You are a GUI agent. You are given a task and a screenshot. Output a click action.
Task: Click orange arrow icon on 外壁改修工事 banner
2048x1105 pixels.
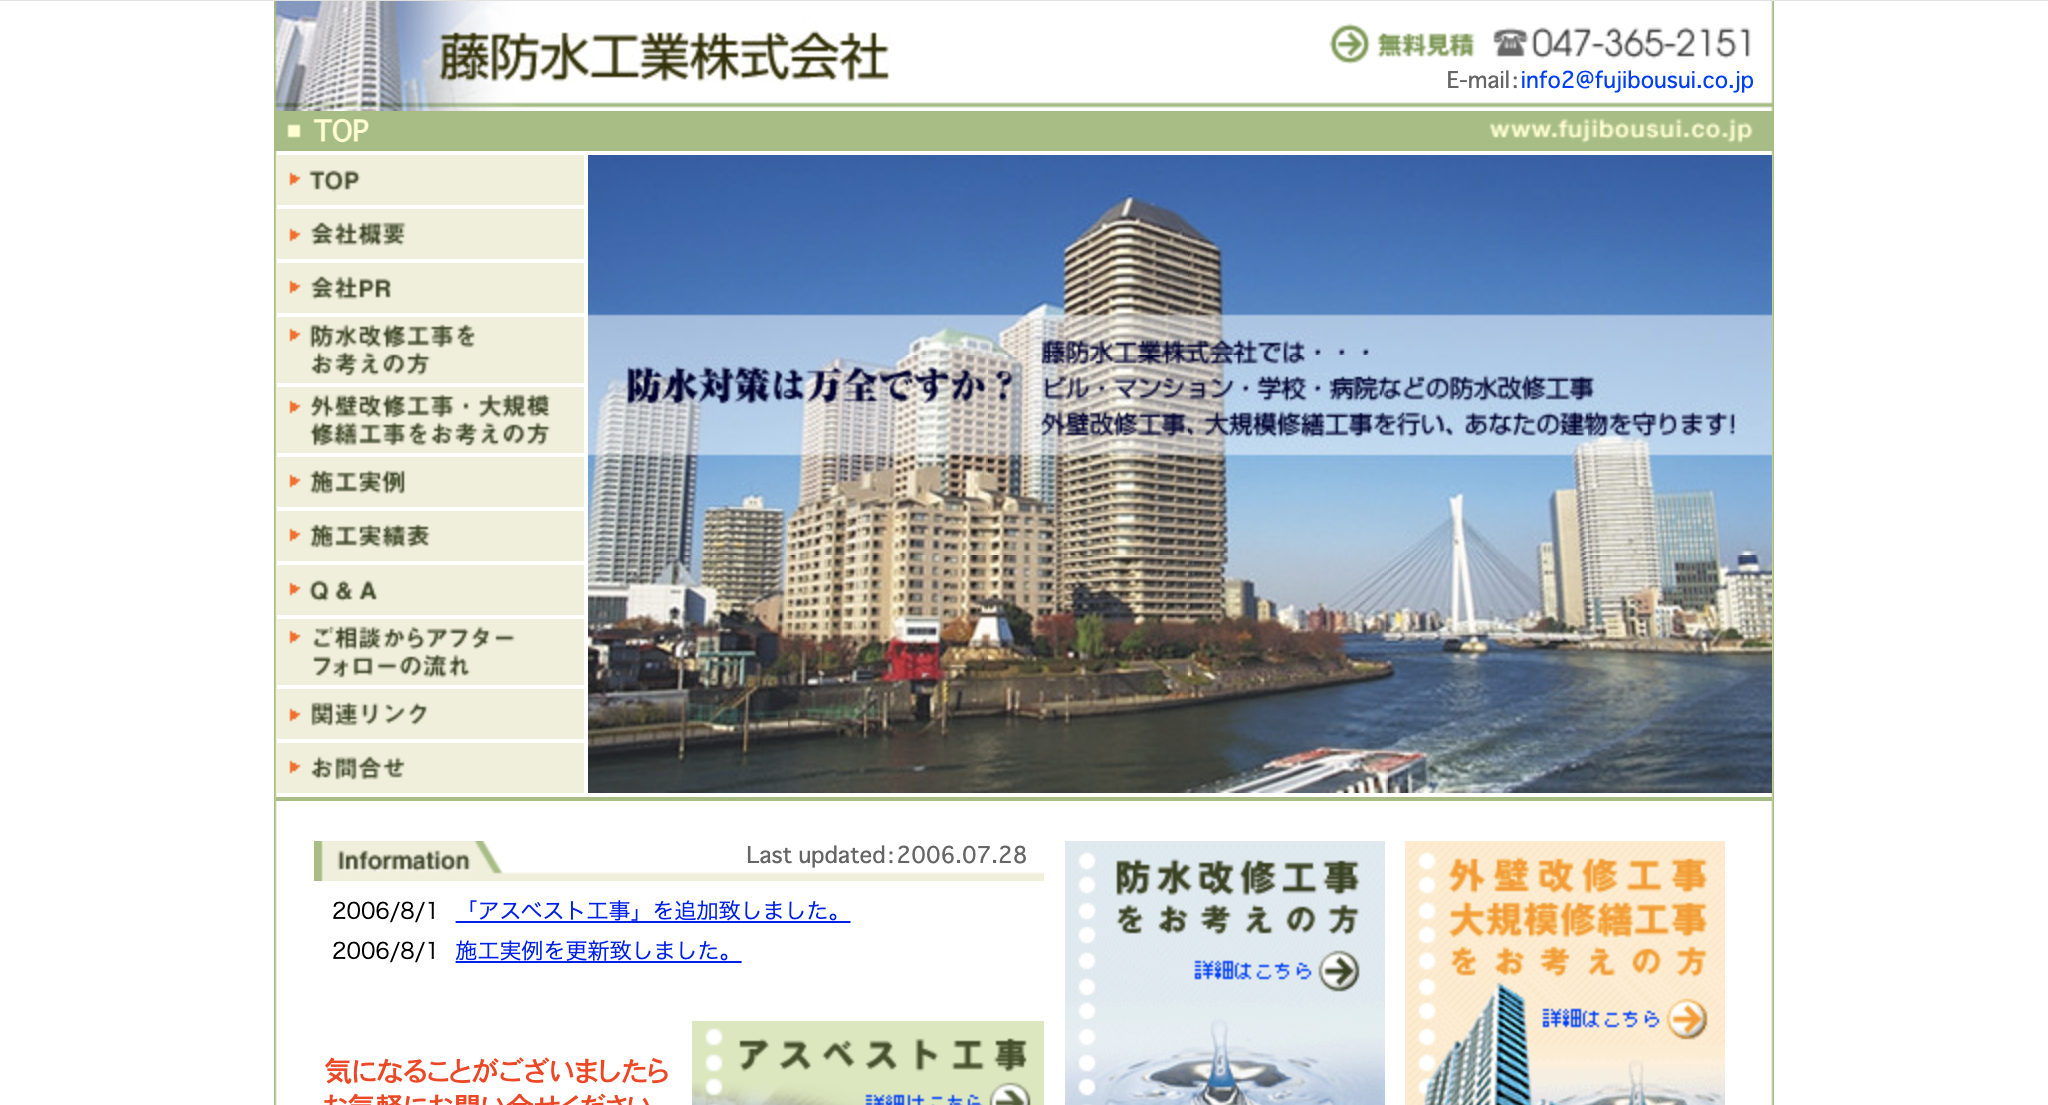pyautogui.click(x=1687, y=1019)
